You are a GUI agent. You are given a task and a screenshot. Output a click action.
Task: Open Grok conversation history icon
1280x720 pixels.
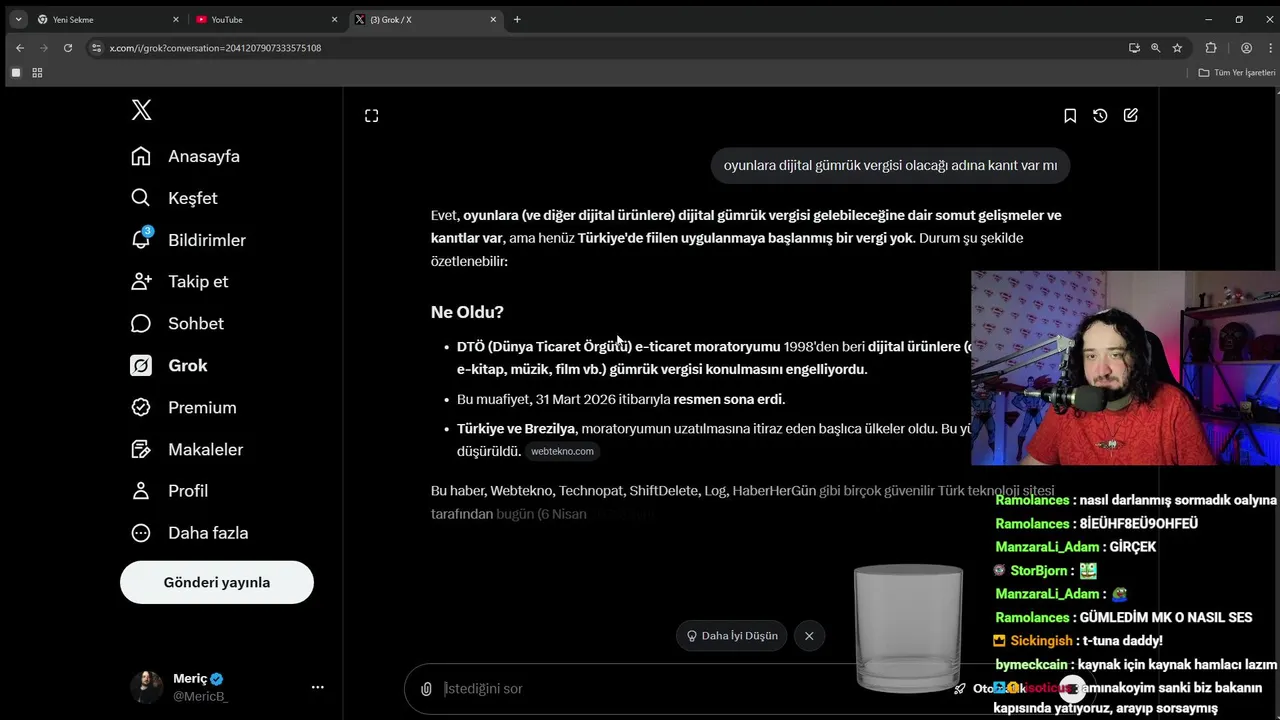(1100, 116)
